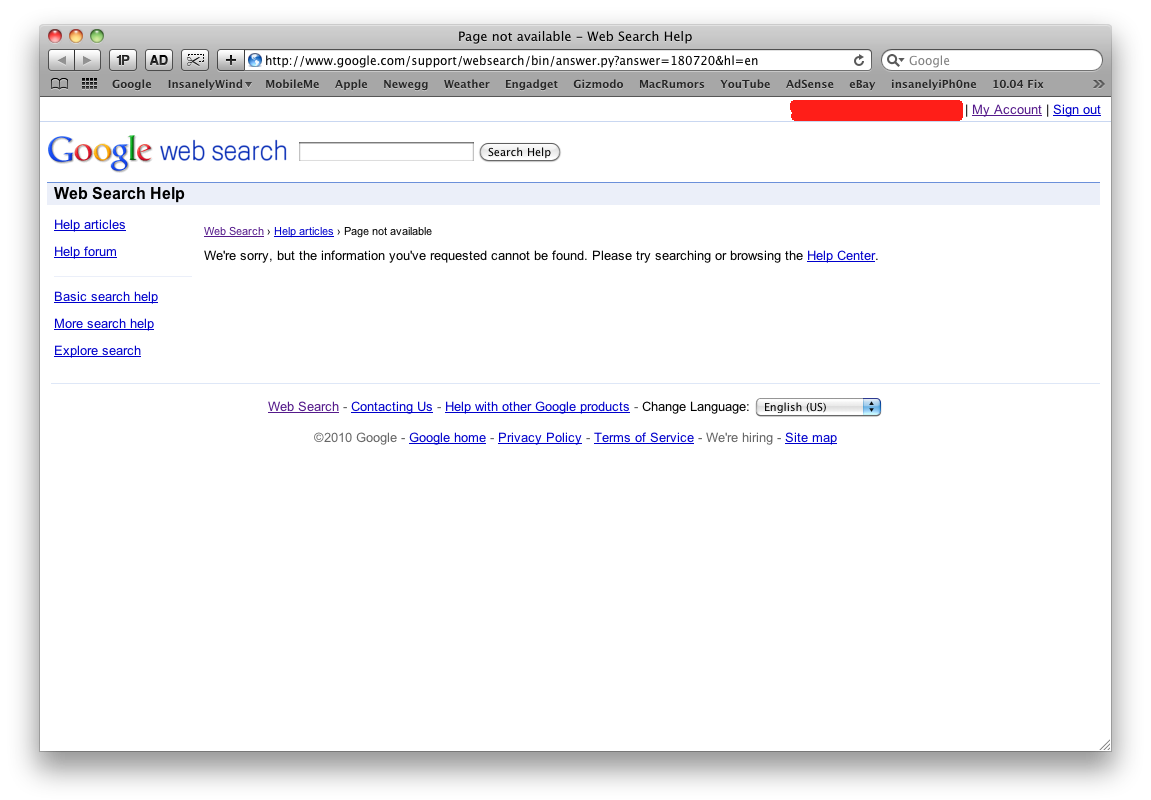Image resolution: width=1151 pixels, height=800 pixels.
Task: Click the My Account link
Action: coord(1006,109)
